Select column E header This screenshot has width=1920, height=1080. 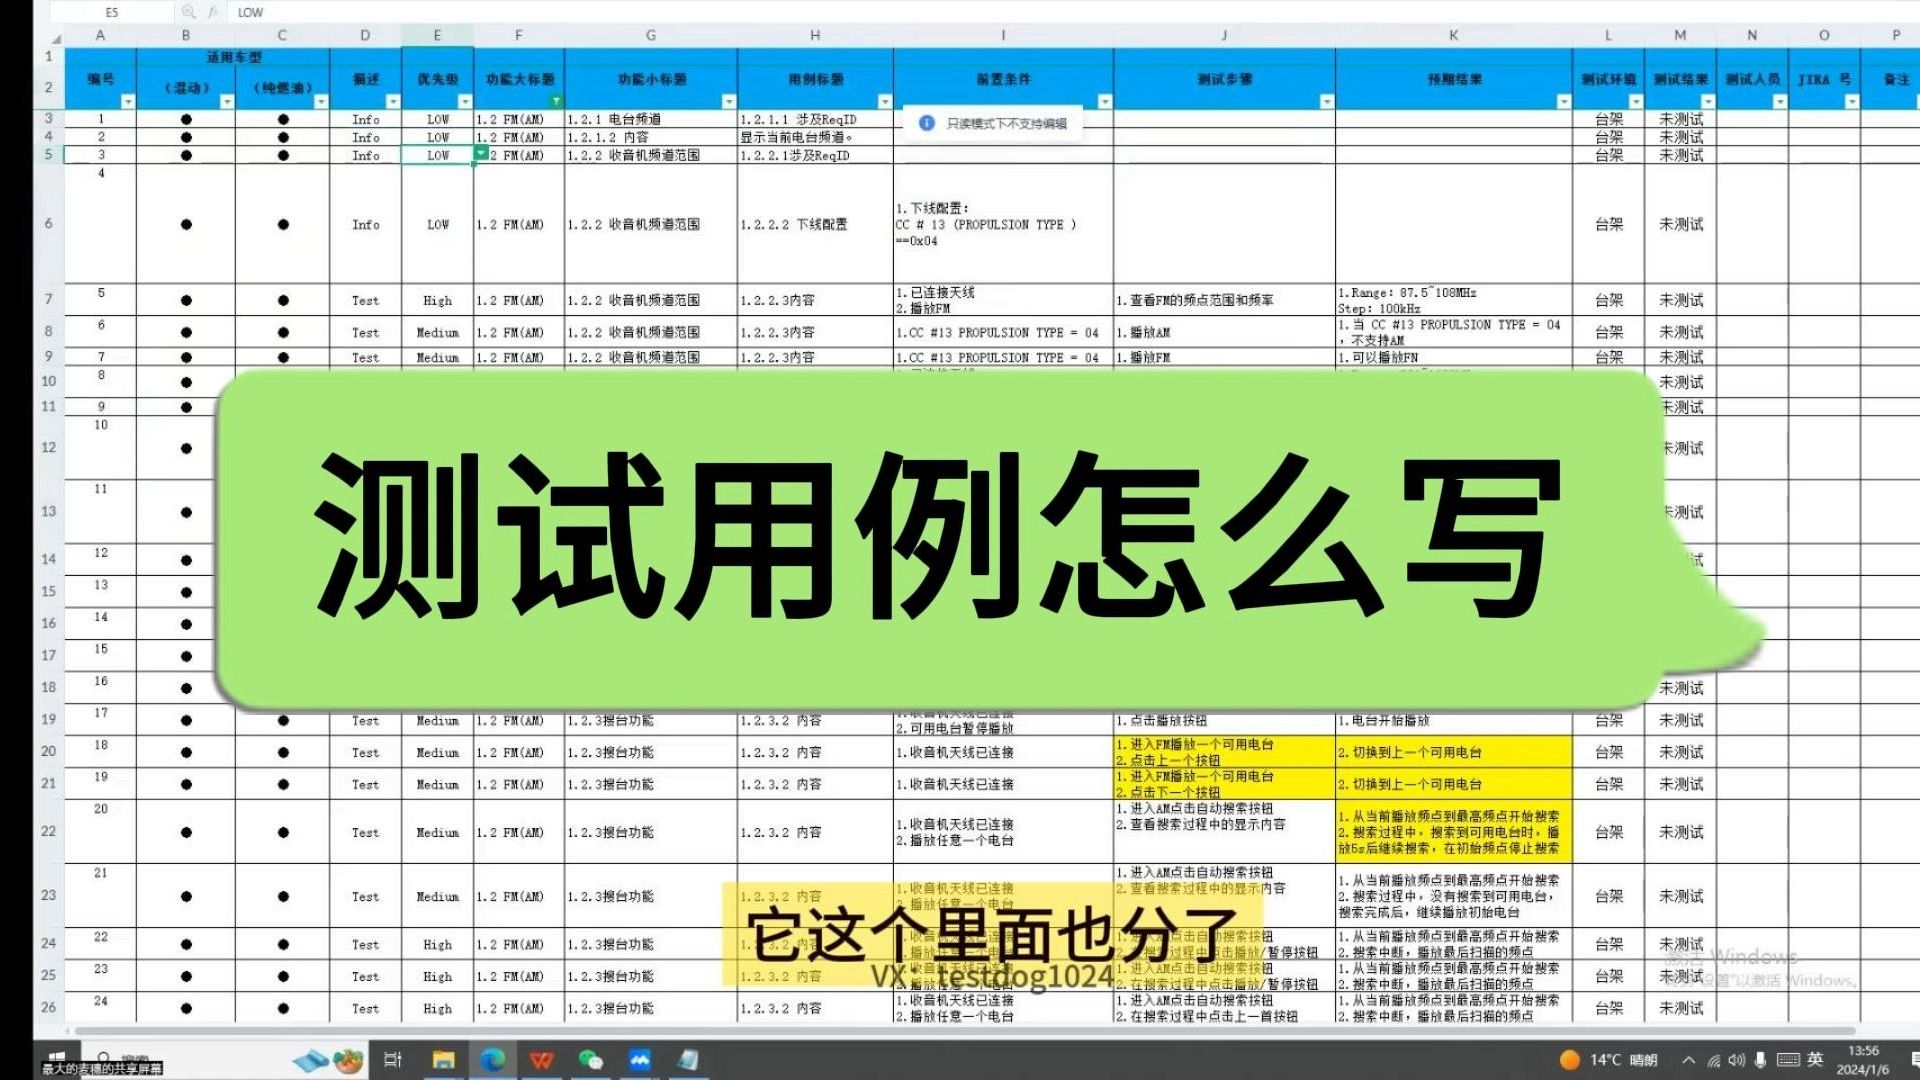point(437,36)
